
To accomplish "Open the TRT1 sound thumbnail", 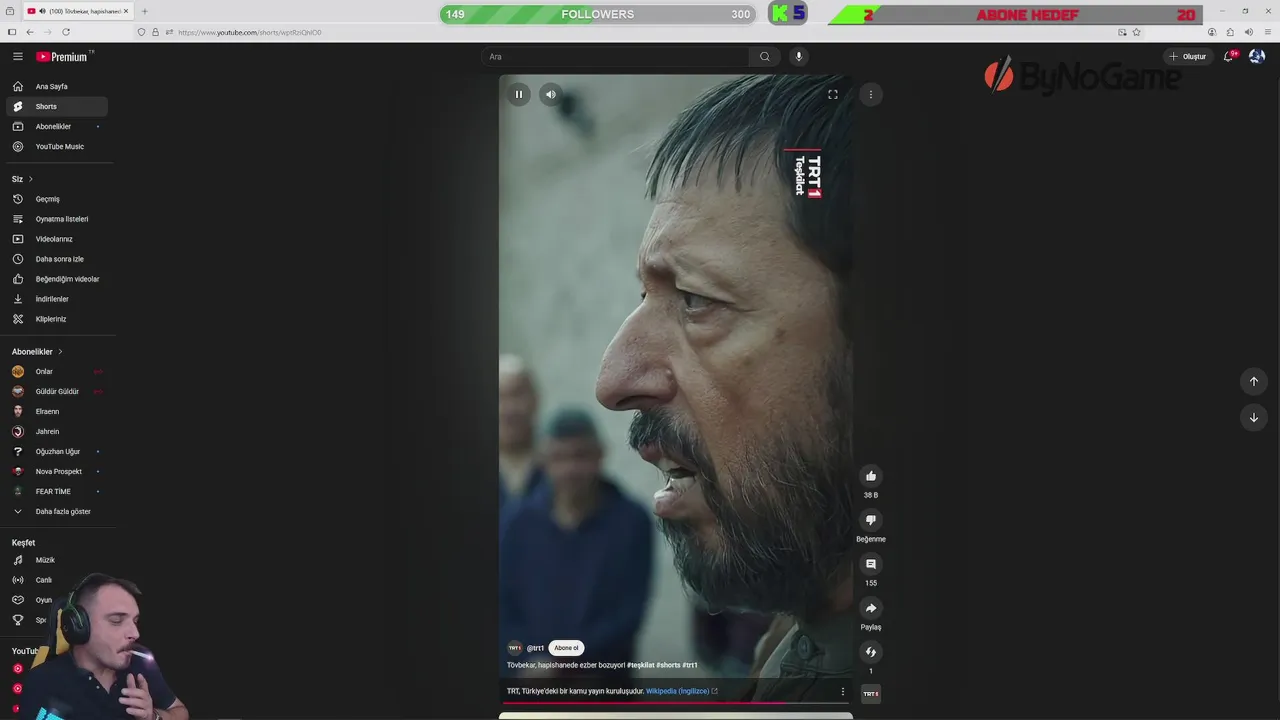I will click(x=871, y=693).
